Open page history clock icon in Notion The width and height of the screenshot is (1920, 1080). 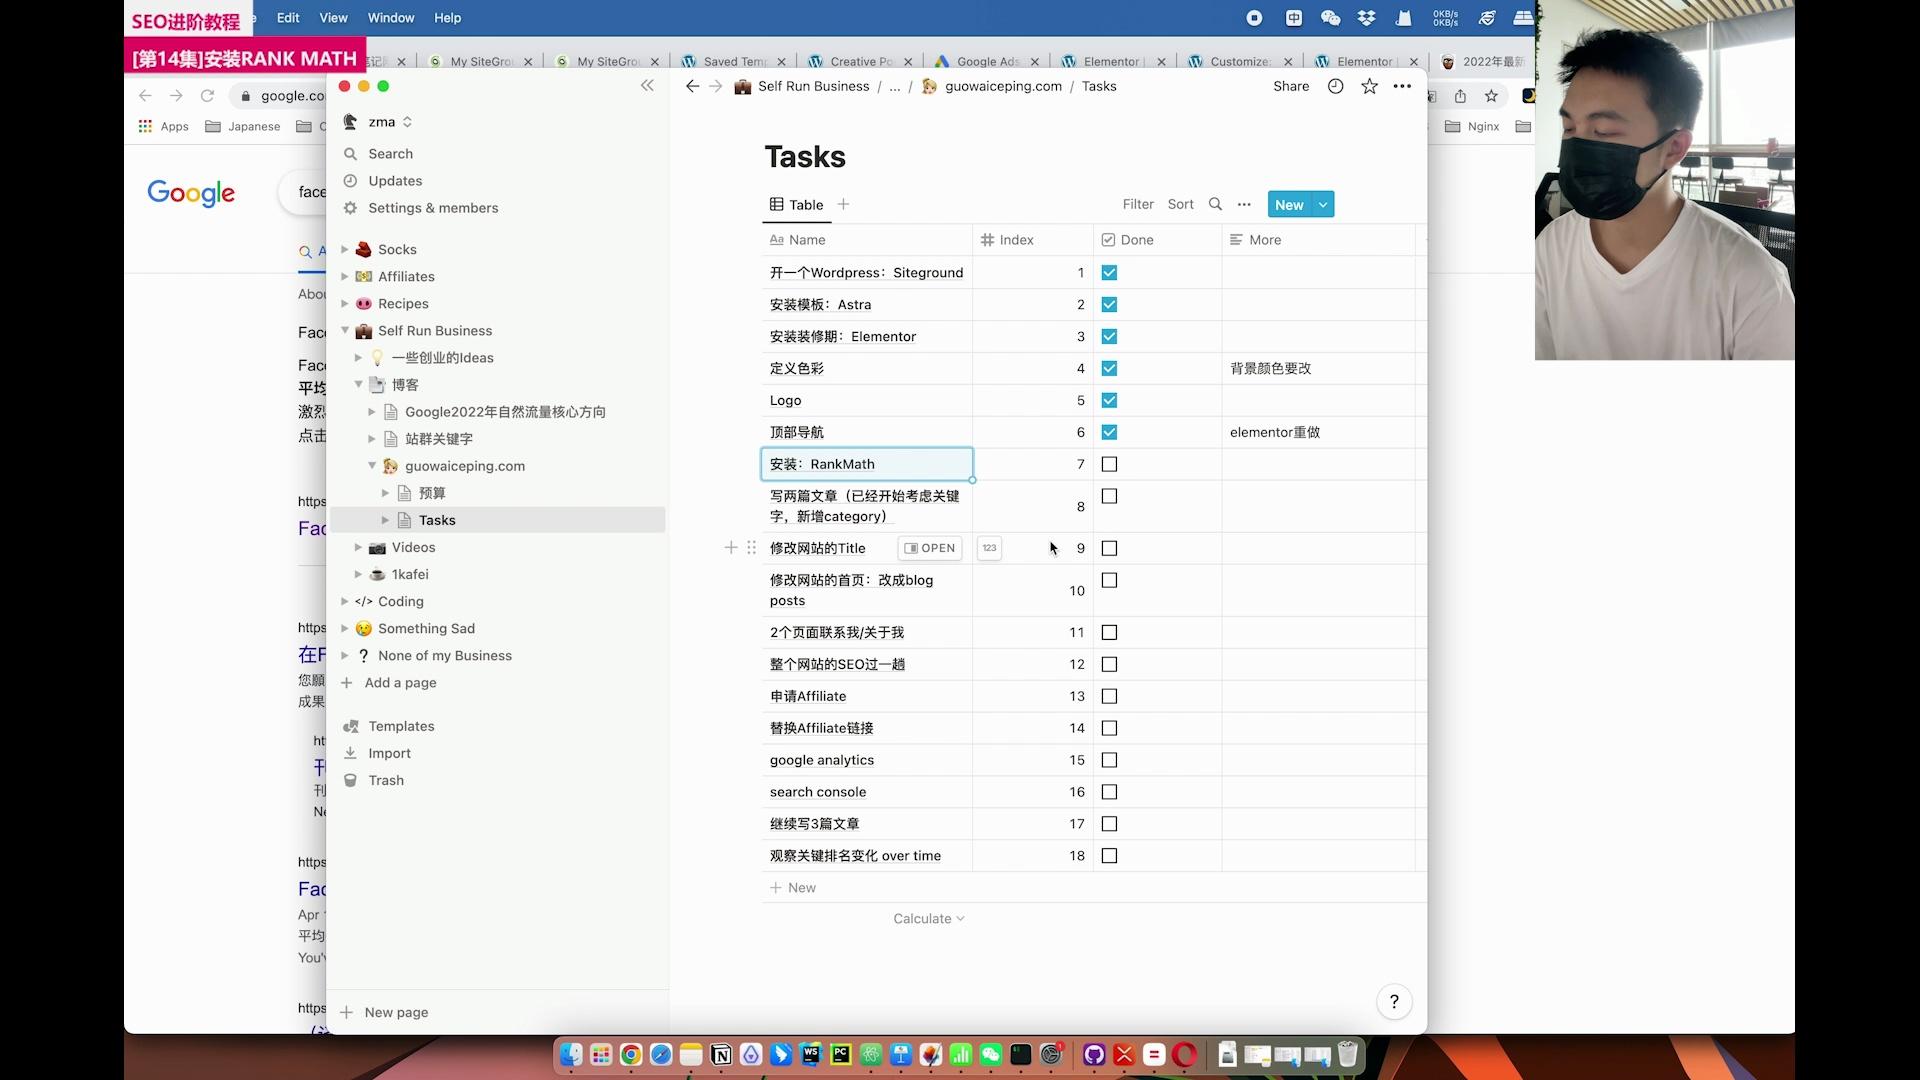click(x=1335, y=86)
